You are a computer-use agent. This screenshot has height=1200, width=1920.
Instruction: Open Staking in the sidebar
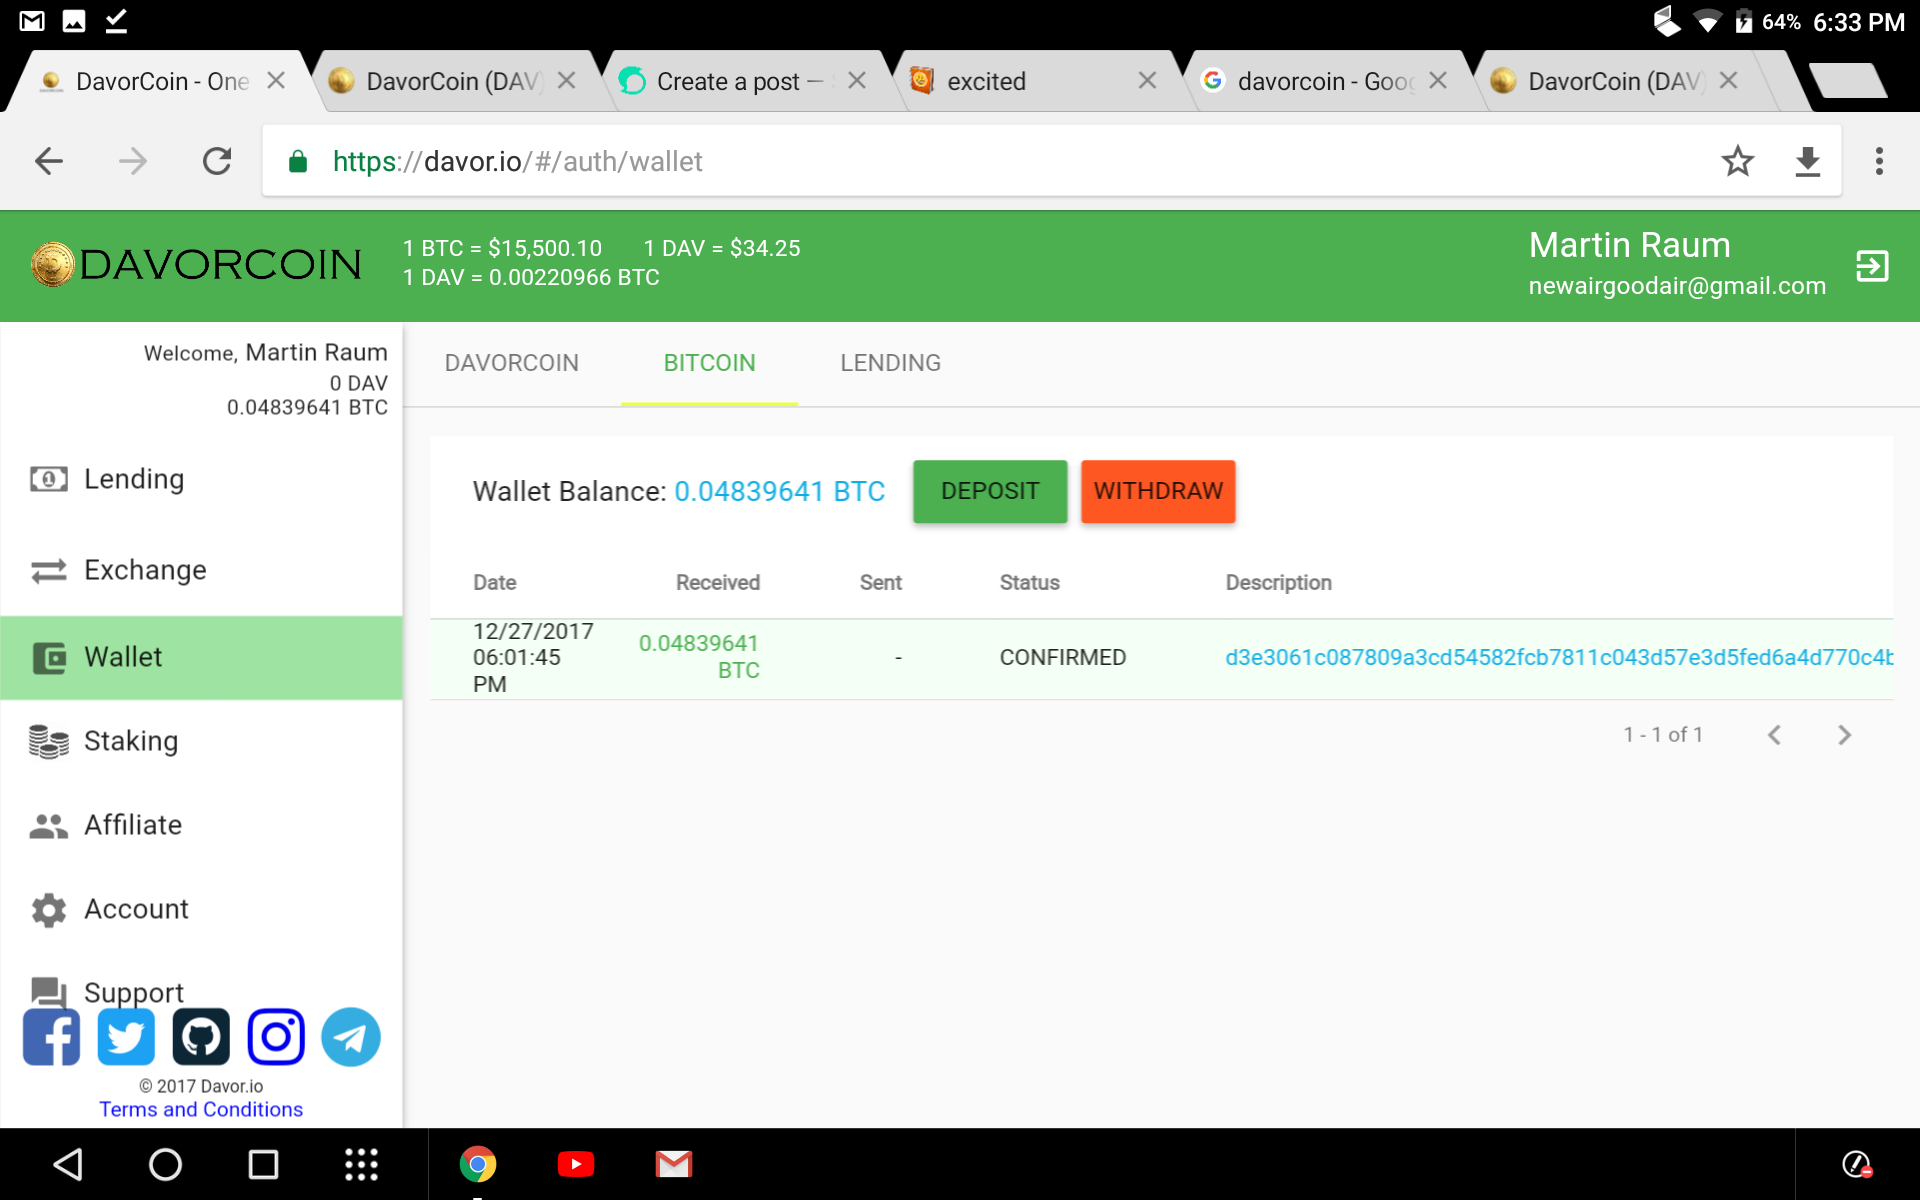tap(201, 741)
